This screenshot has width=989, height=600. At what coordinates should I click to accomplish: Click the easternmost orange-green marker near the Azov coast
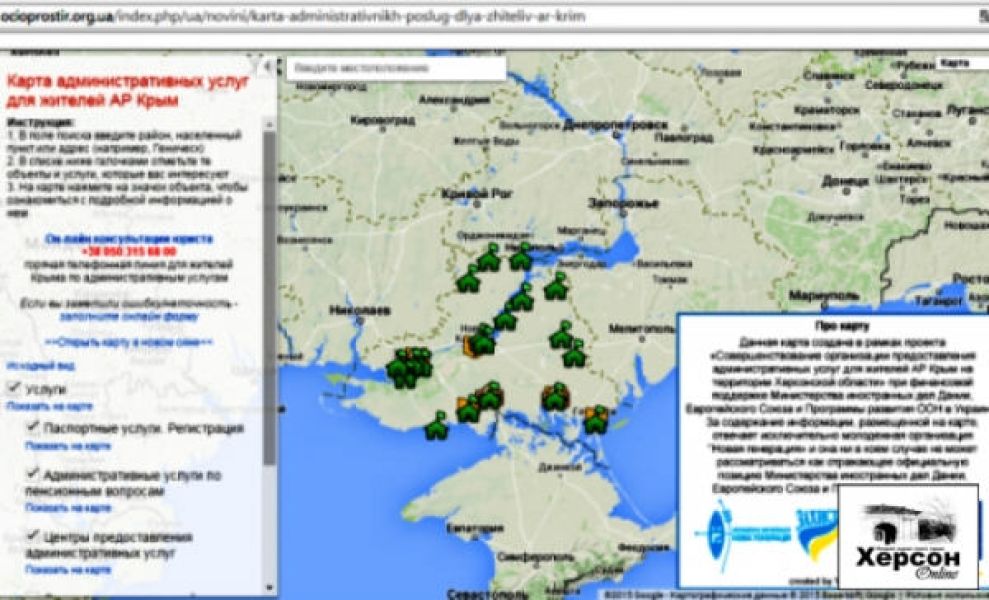point(596,418)
